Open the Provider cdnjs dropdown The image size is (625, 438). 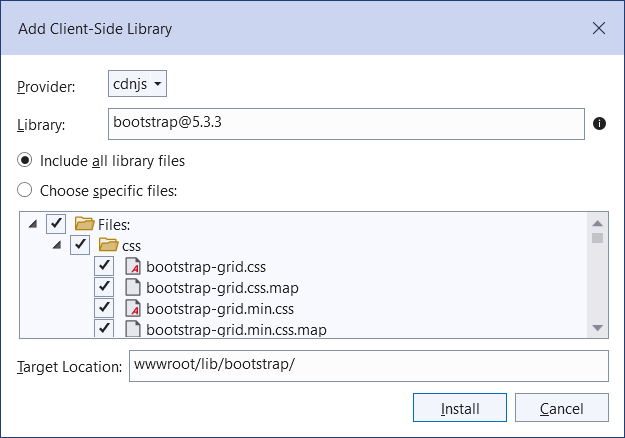[137, 84]
